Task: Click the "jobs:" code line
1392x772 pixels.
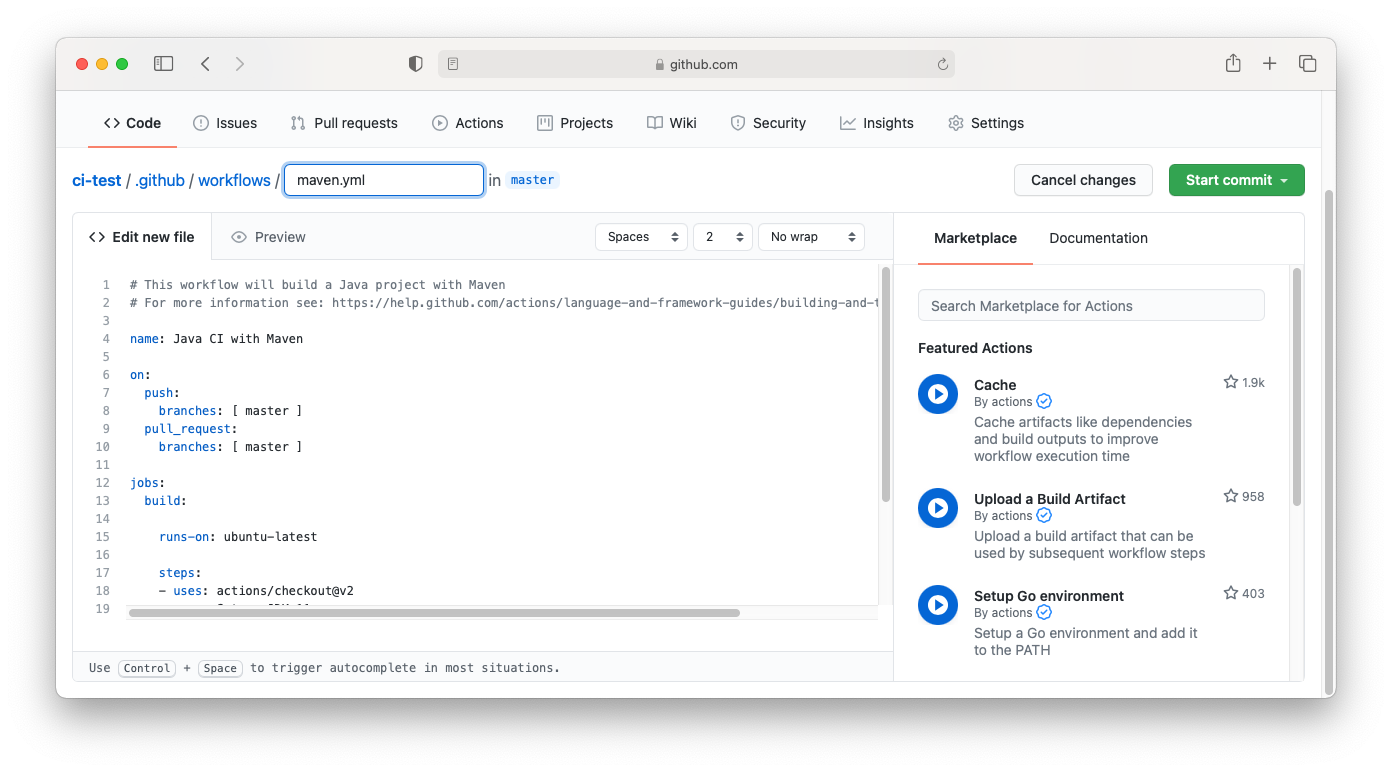Action: click(148, 483)
